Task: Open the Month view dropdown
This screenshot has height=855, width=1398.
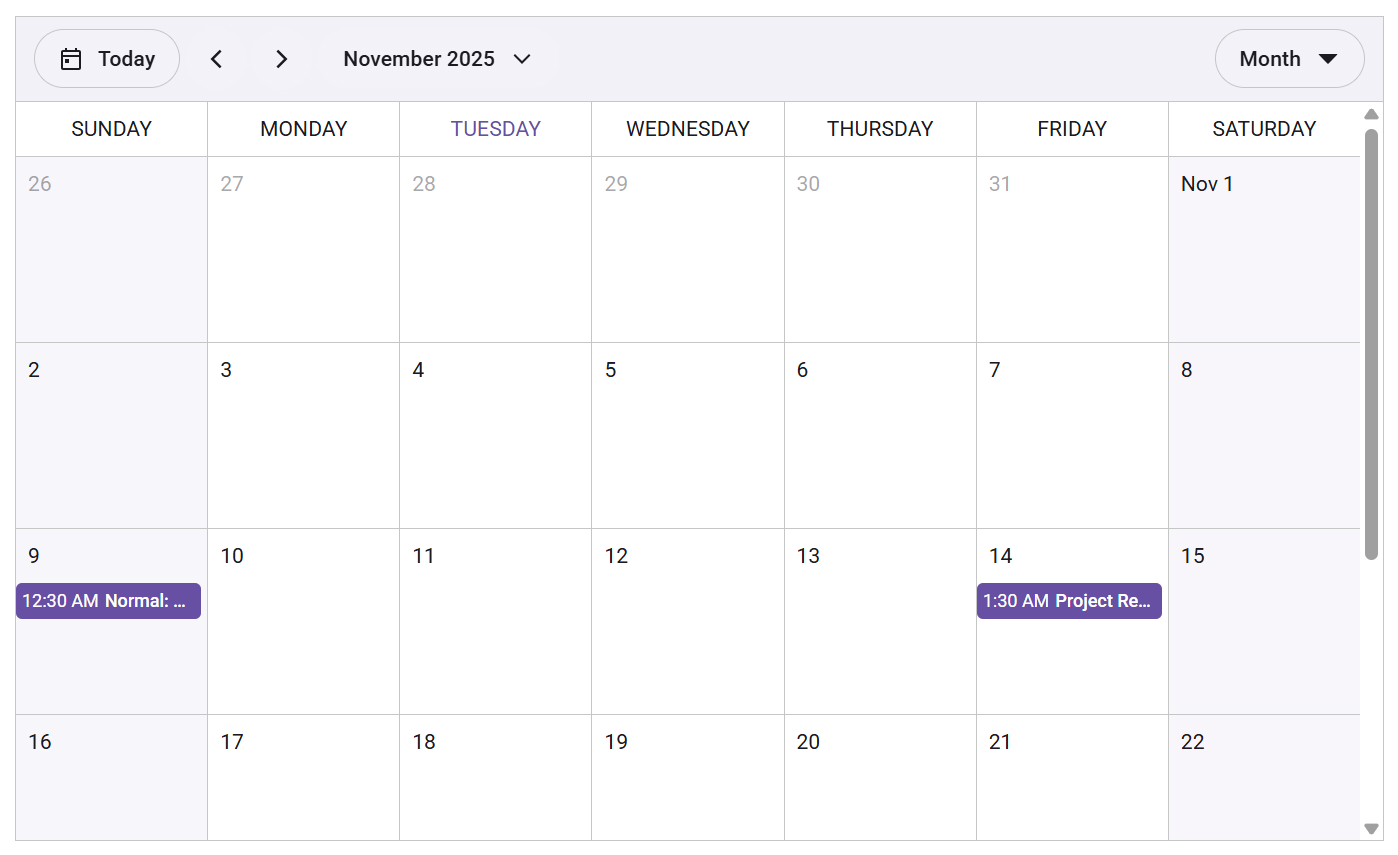Action: [x=1288, y=59]
